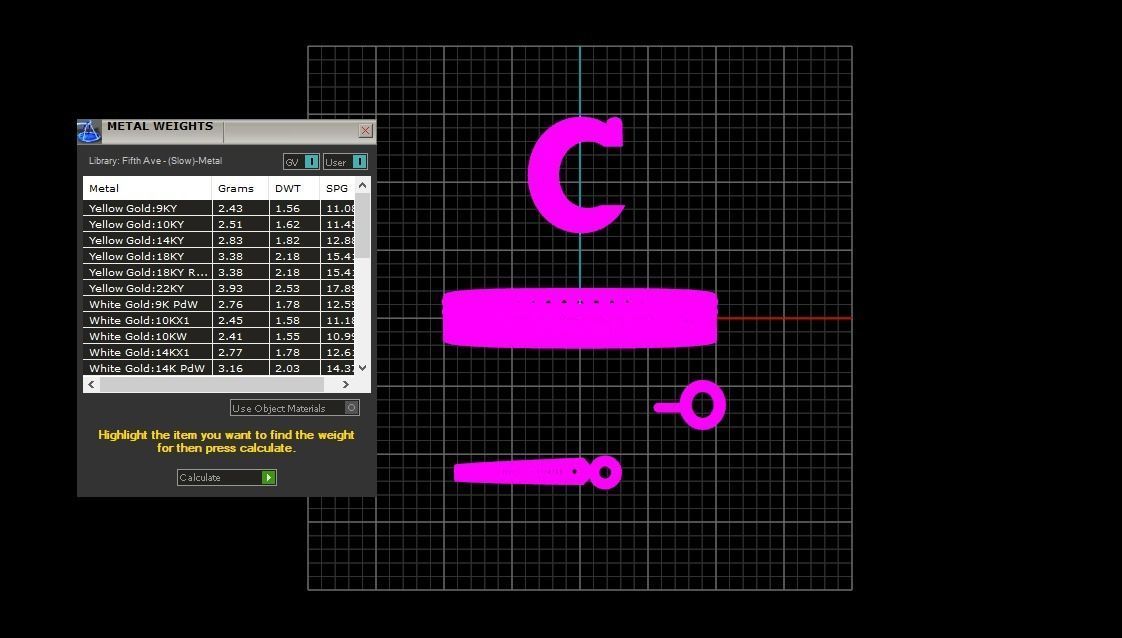Select the Yellow Gold:18KY R... row
Viewport: 1122px width, 638px height.
[219, 272]
